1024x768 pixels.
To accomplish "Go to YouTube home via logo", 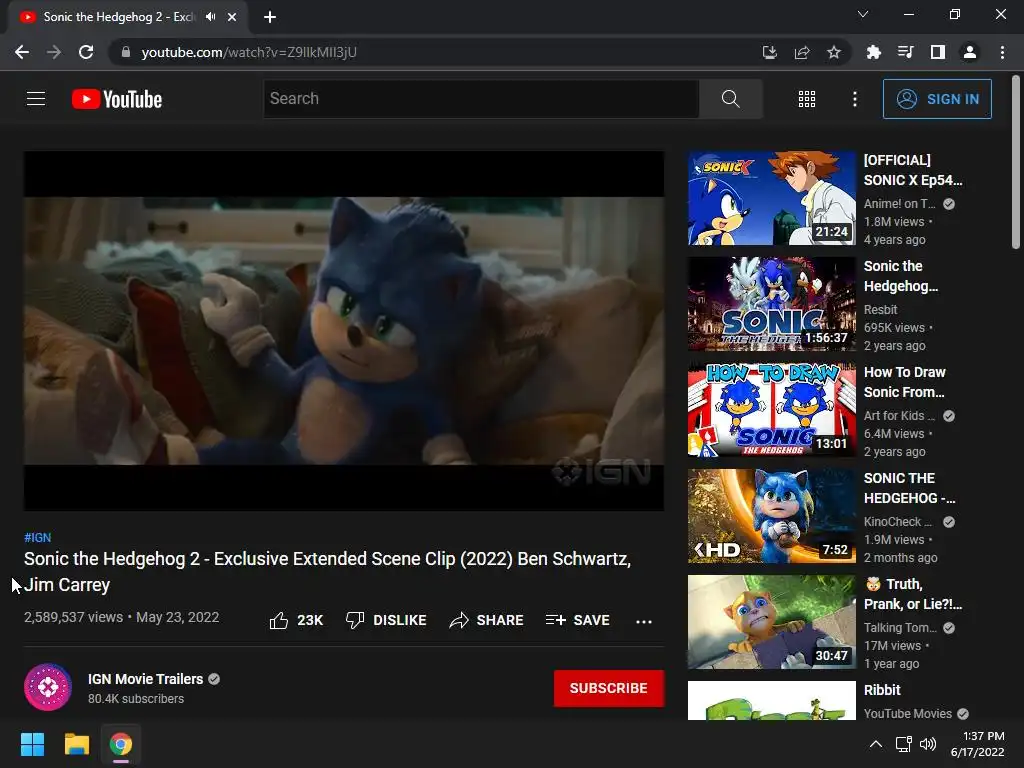I will [x=117, y=99].
